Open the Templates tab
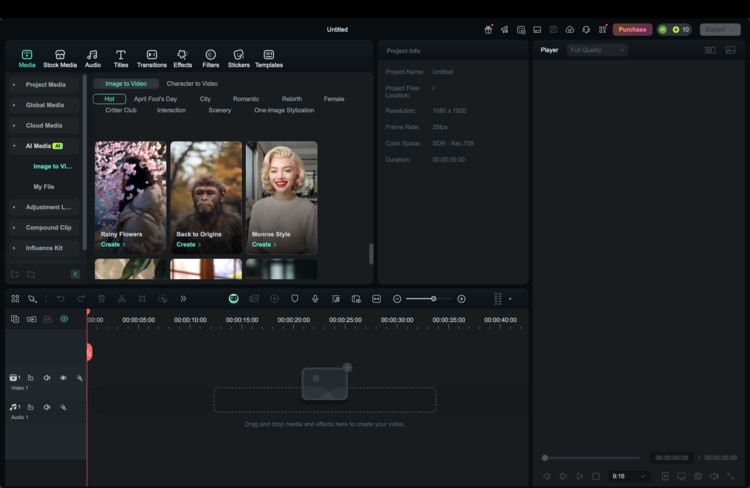Viewport: 750px width, 488px height. tap(269, 58)
